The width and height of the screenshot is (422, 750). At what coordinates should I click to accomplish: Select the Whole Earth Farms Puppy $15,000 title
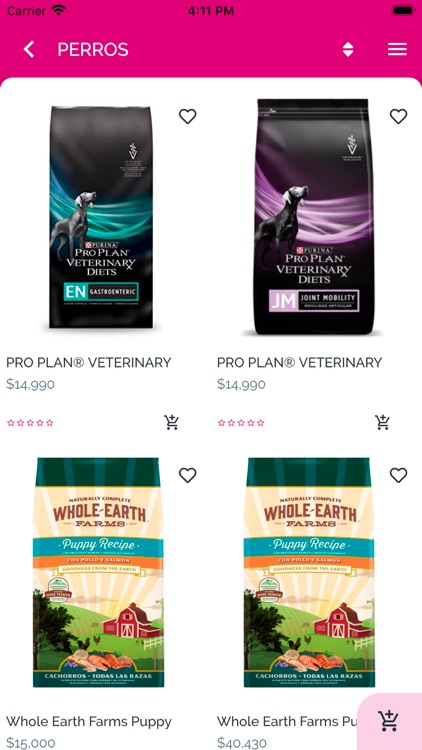tap(89, 721)
